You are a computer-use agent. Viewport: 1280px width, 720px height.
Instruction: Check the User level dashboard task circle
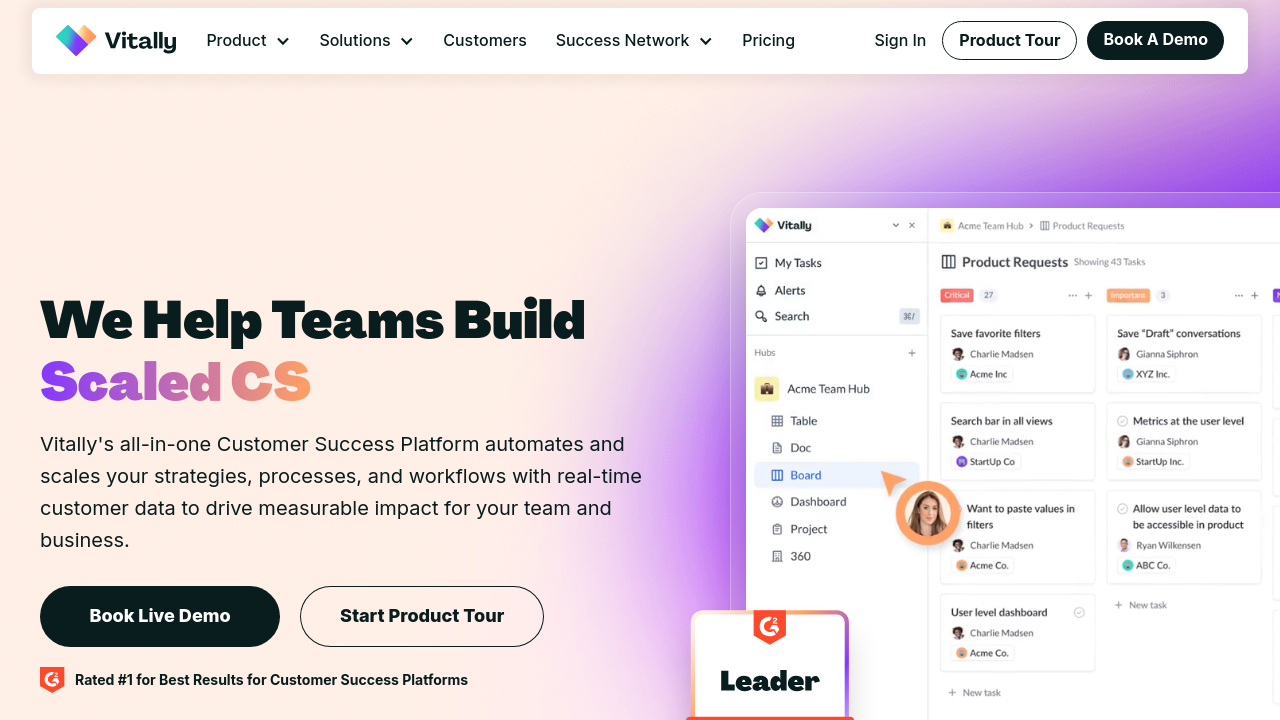(1079, 612)
